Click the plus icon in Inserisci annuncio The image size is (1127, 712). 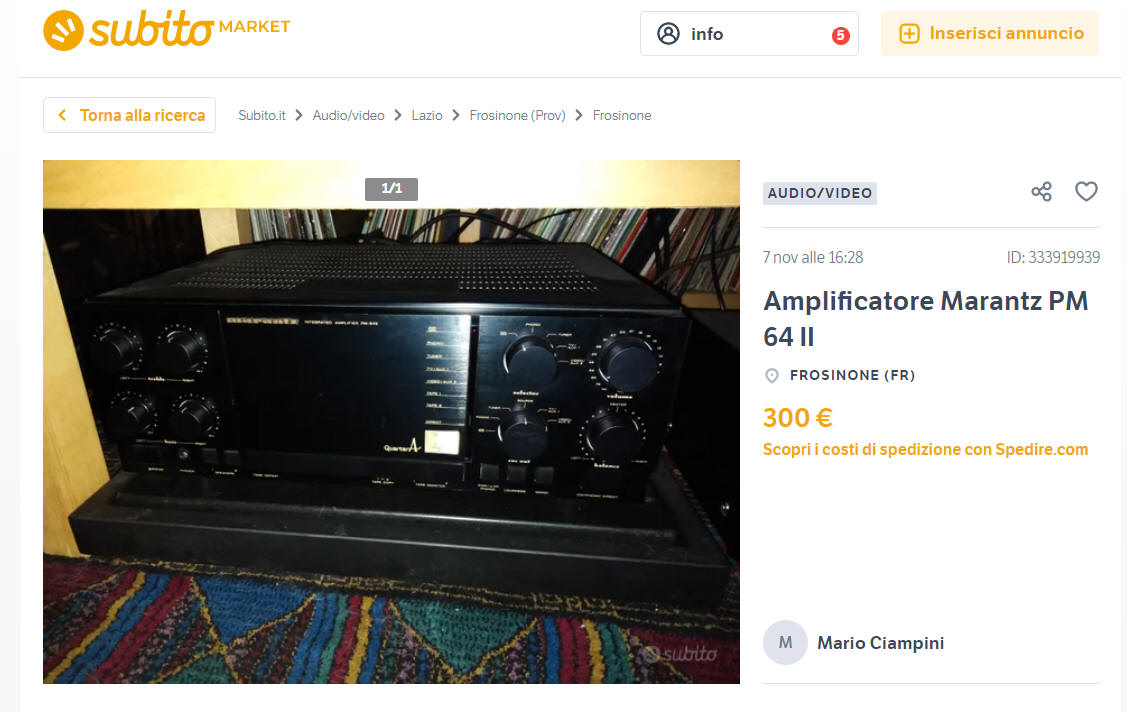pyautogui.click(x=909, y=34)
